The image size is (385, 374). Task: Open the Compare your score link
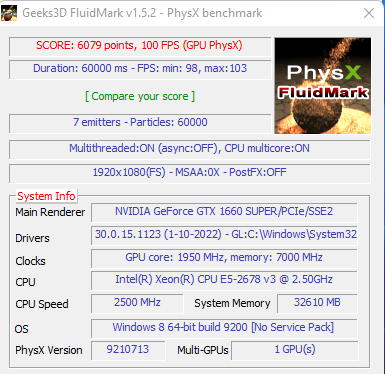click(140, 96)
